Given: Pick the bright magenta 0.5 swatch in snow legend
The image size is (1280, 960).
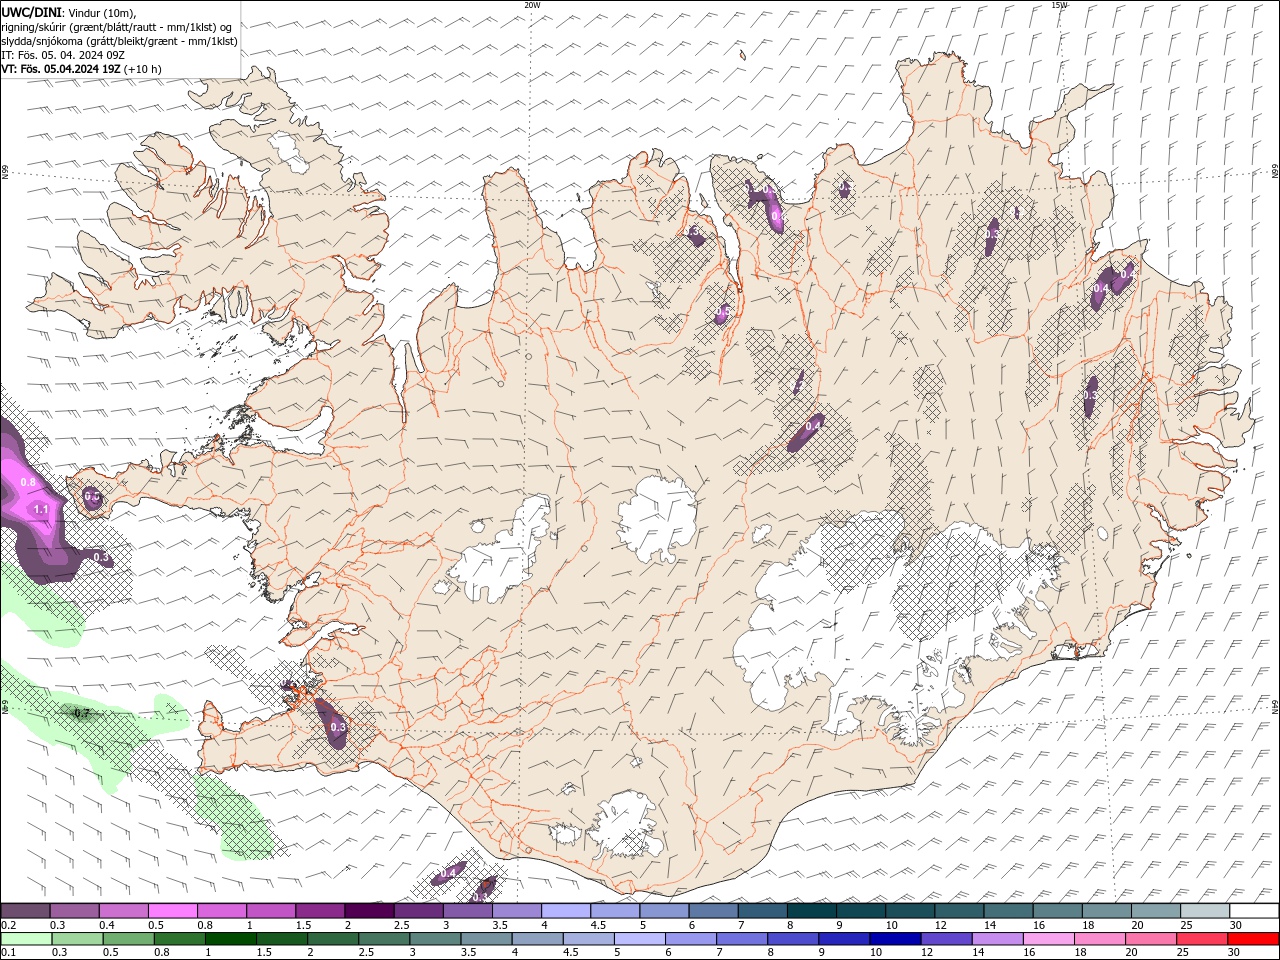Looking at the screenshot, I should pos(173,911).
